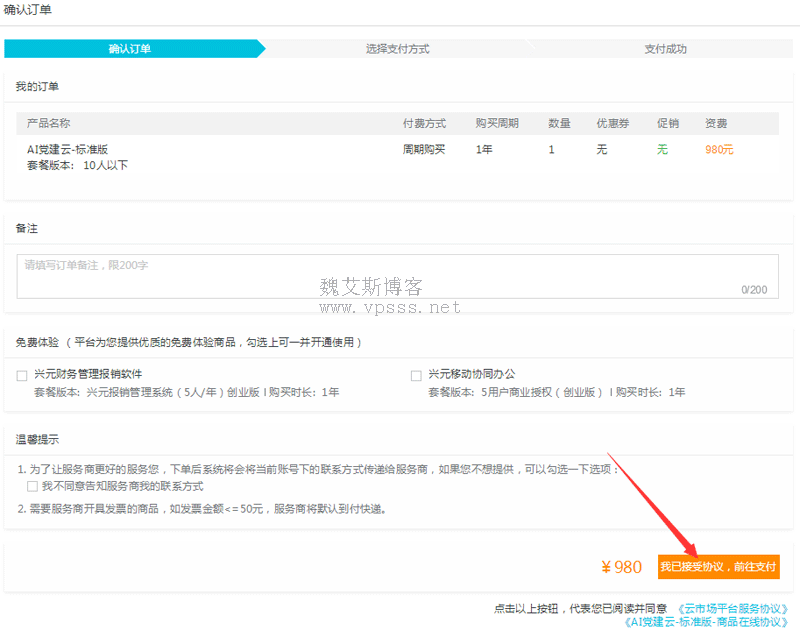This screenshot has width=800, height=637.
Task: Click the 确认订单 progress step
Action: [130, 49]
